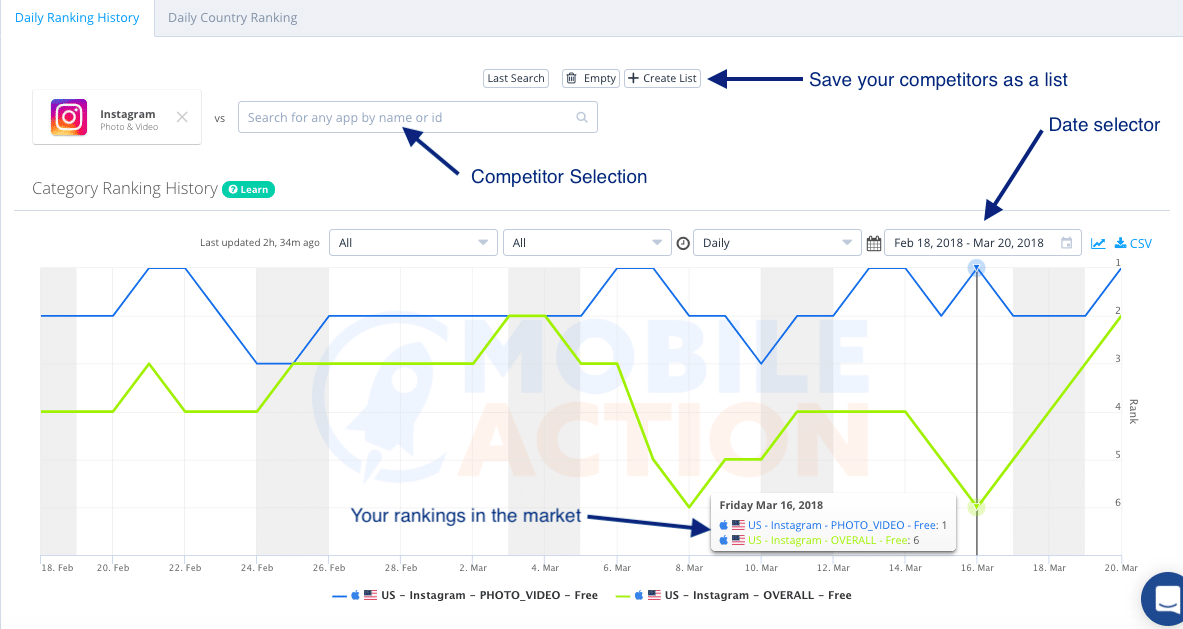
Task: Expand the first All filter dropdown
Action: point(413,244)
